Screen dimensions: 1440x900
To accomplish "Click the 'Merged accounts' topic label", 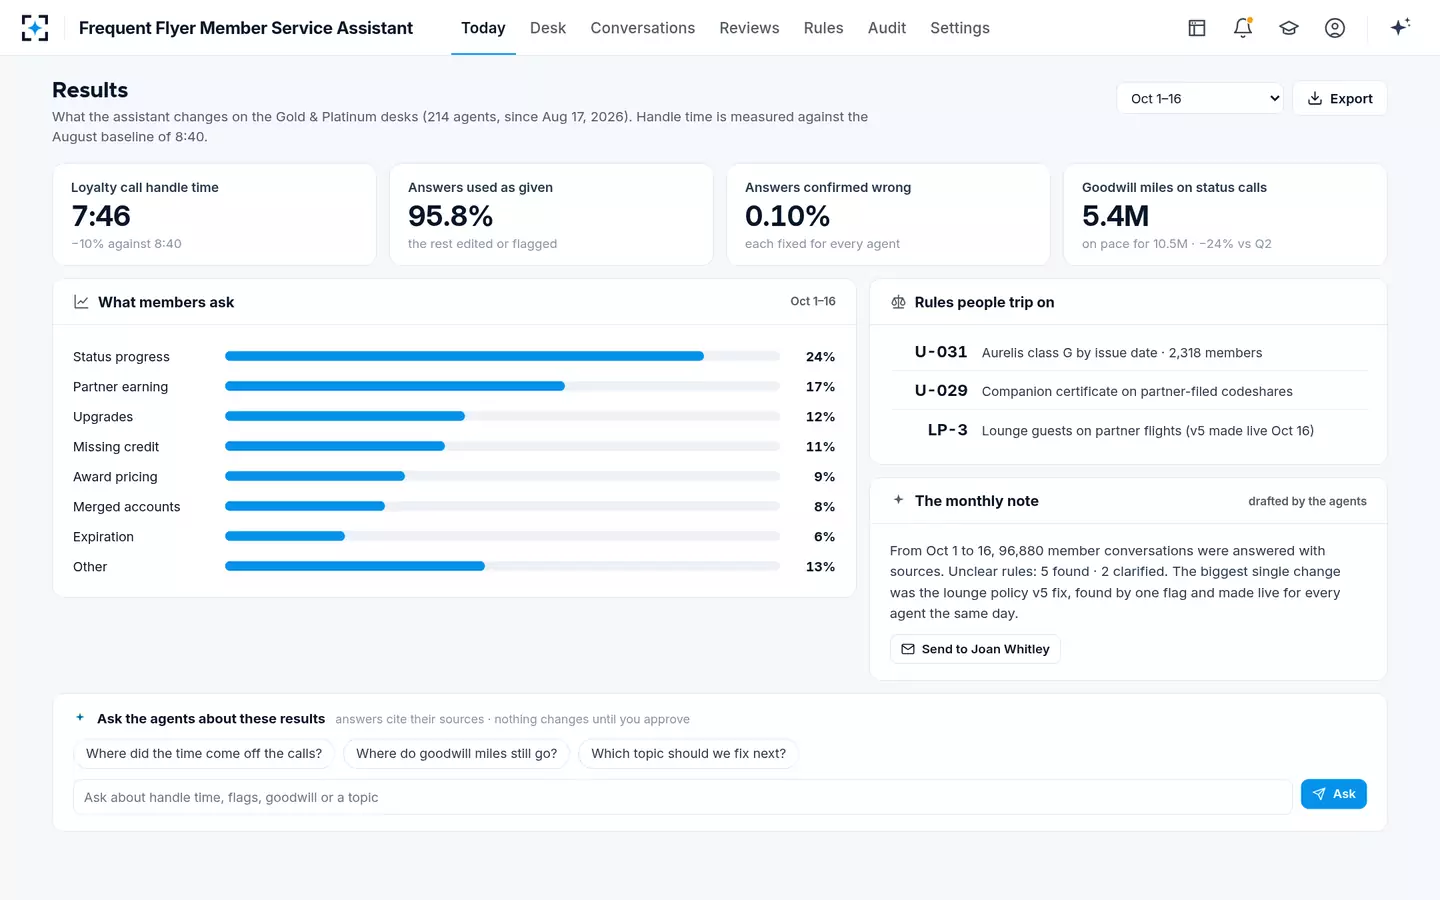I will (127, 507).
